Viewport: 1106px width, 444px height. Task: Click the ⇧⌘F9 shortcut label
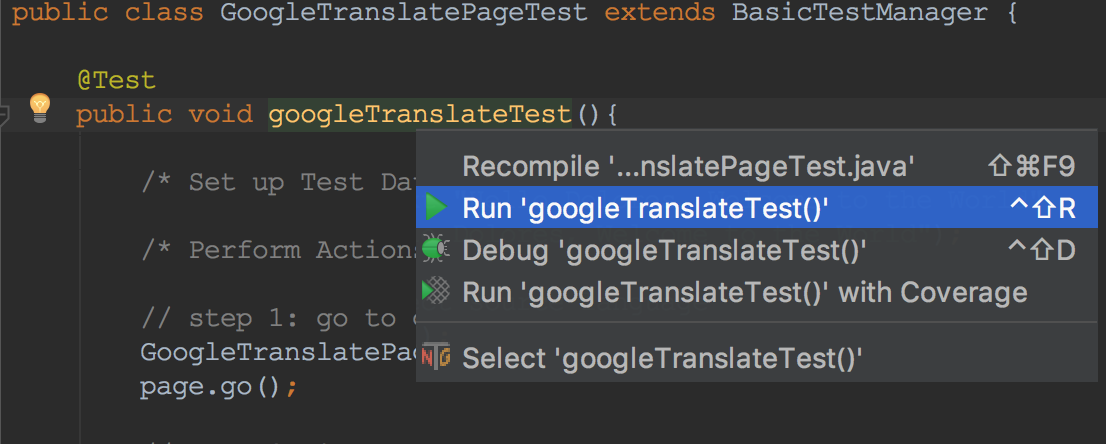1032,167
